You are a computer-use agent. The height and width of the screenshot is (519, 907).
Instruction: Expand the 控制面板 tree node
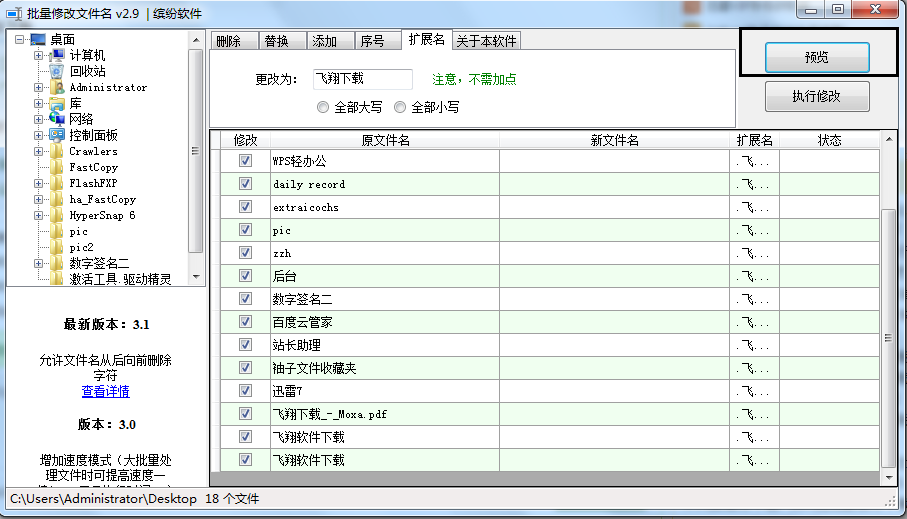pos(38,135)
